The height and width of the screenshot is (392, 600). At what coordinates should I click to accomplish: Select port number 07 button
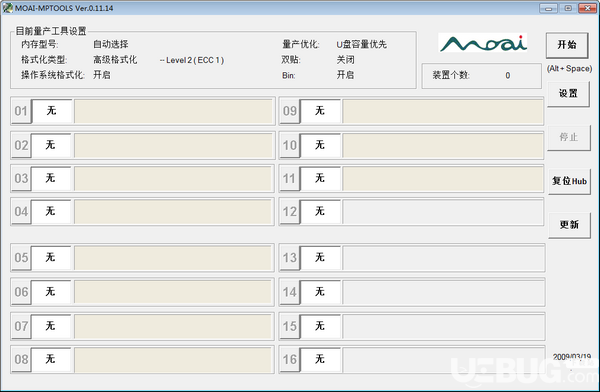point(21,326)
